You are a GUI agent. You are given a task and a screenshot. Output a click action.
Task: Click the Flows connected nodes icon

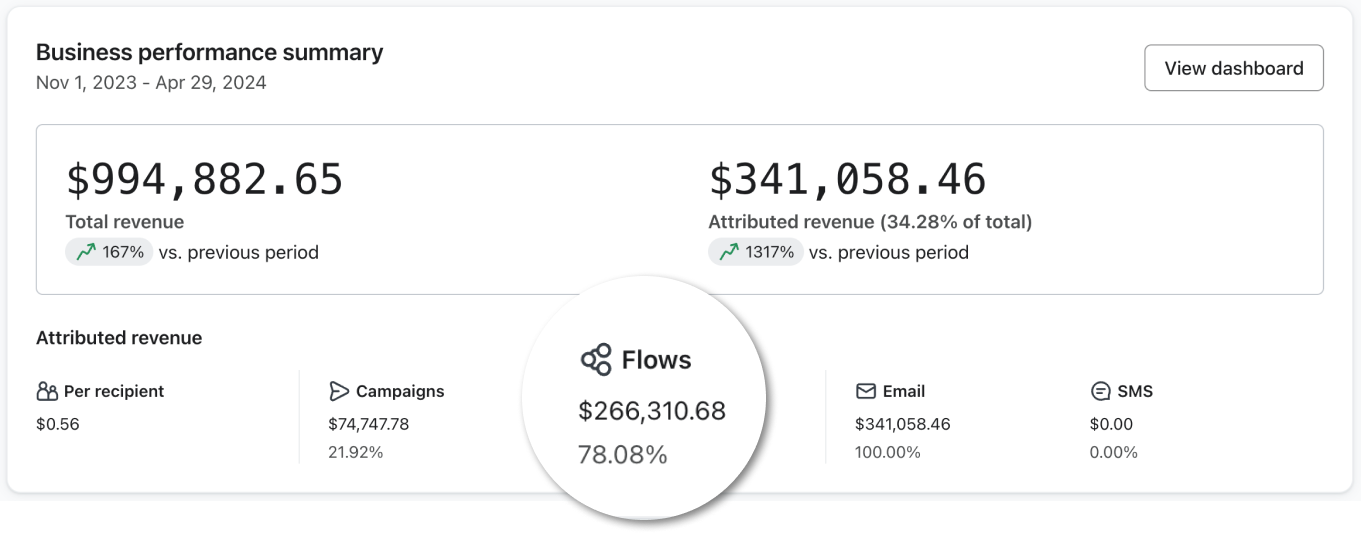596,360
